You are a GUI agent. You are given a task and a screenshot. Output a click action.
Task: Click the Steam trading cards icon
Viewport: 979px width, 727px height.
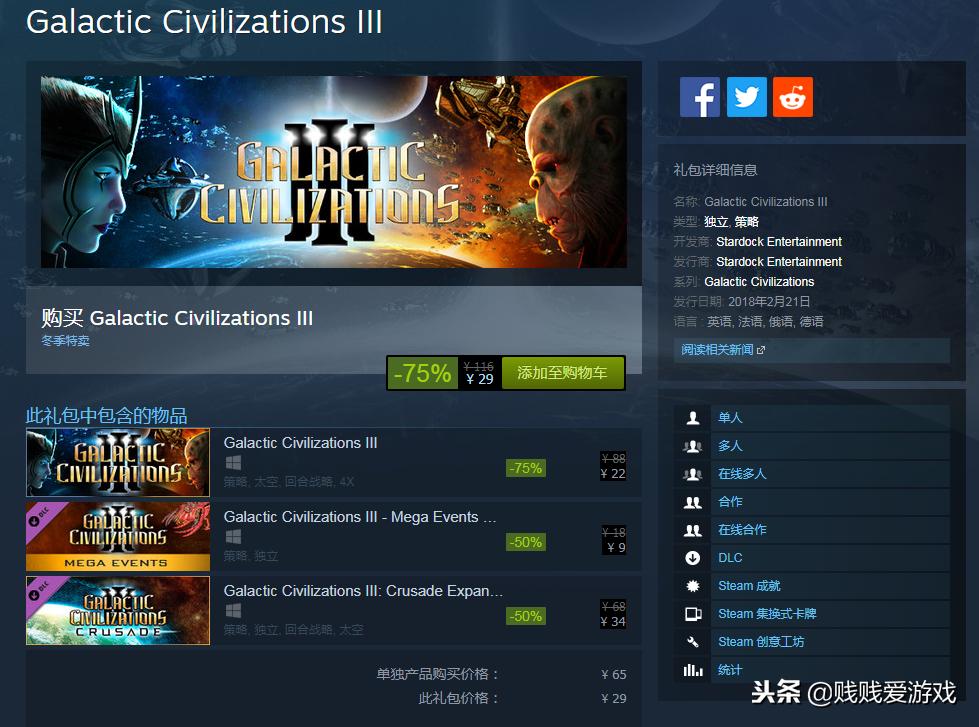pos(692,614)
